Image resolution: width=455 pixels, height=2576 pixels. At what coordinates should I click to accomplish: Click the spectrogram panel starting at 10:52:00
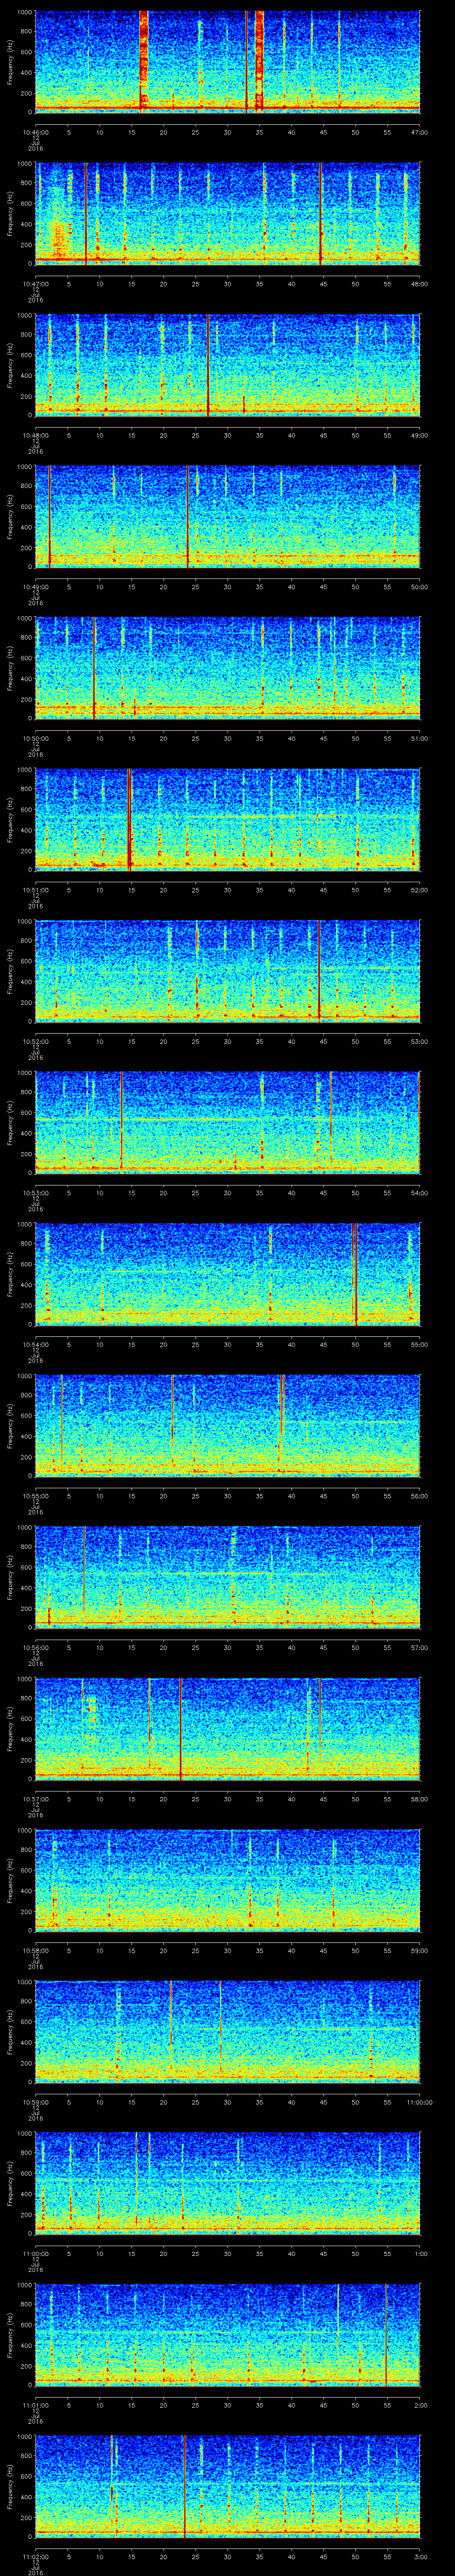click(228, 971)
